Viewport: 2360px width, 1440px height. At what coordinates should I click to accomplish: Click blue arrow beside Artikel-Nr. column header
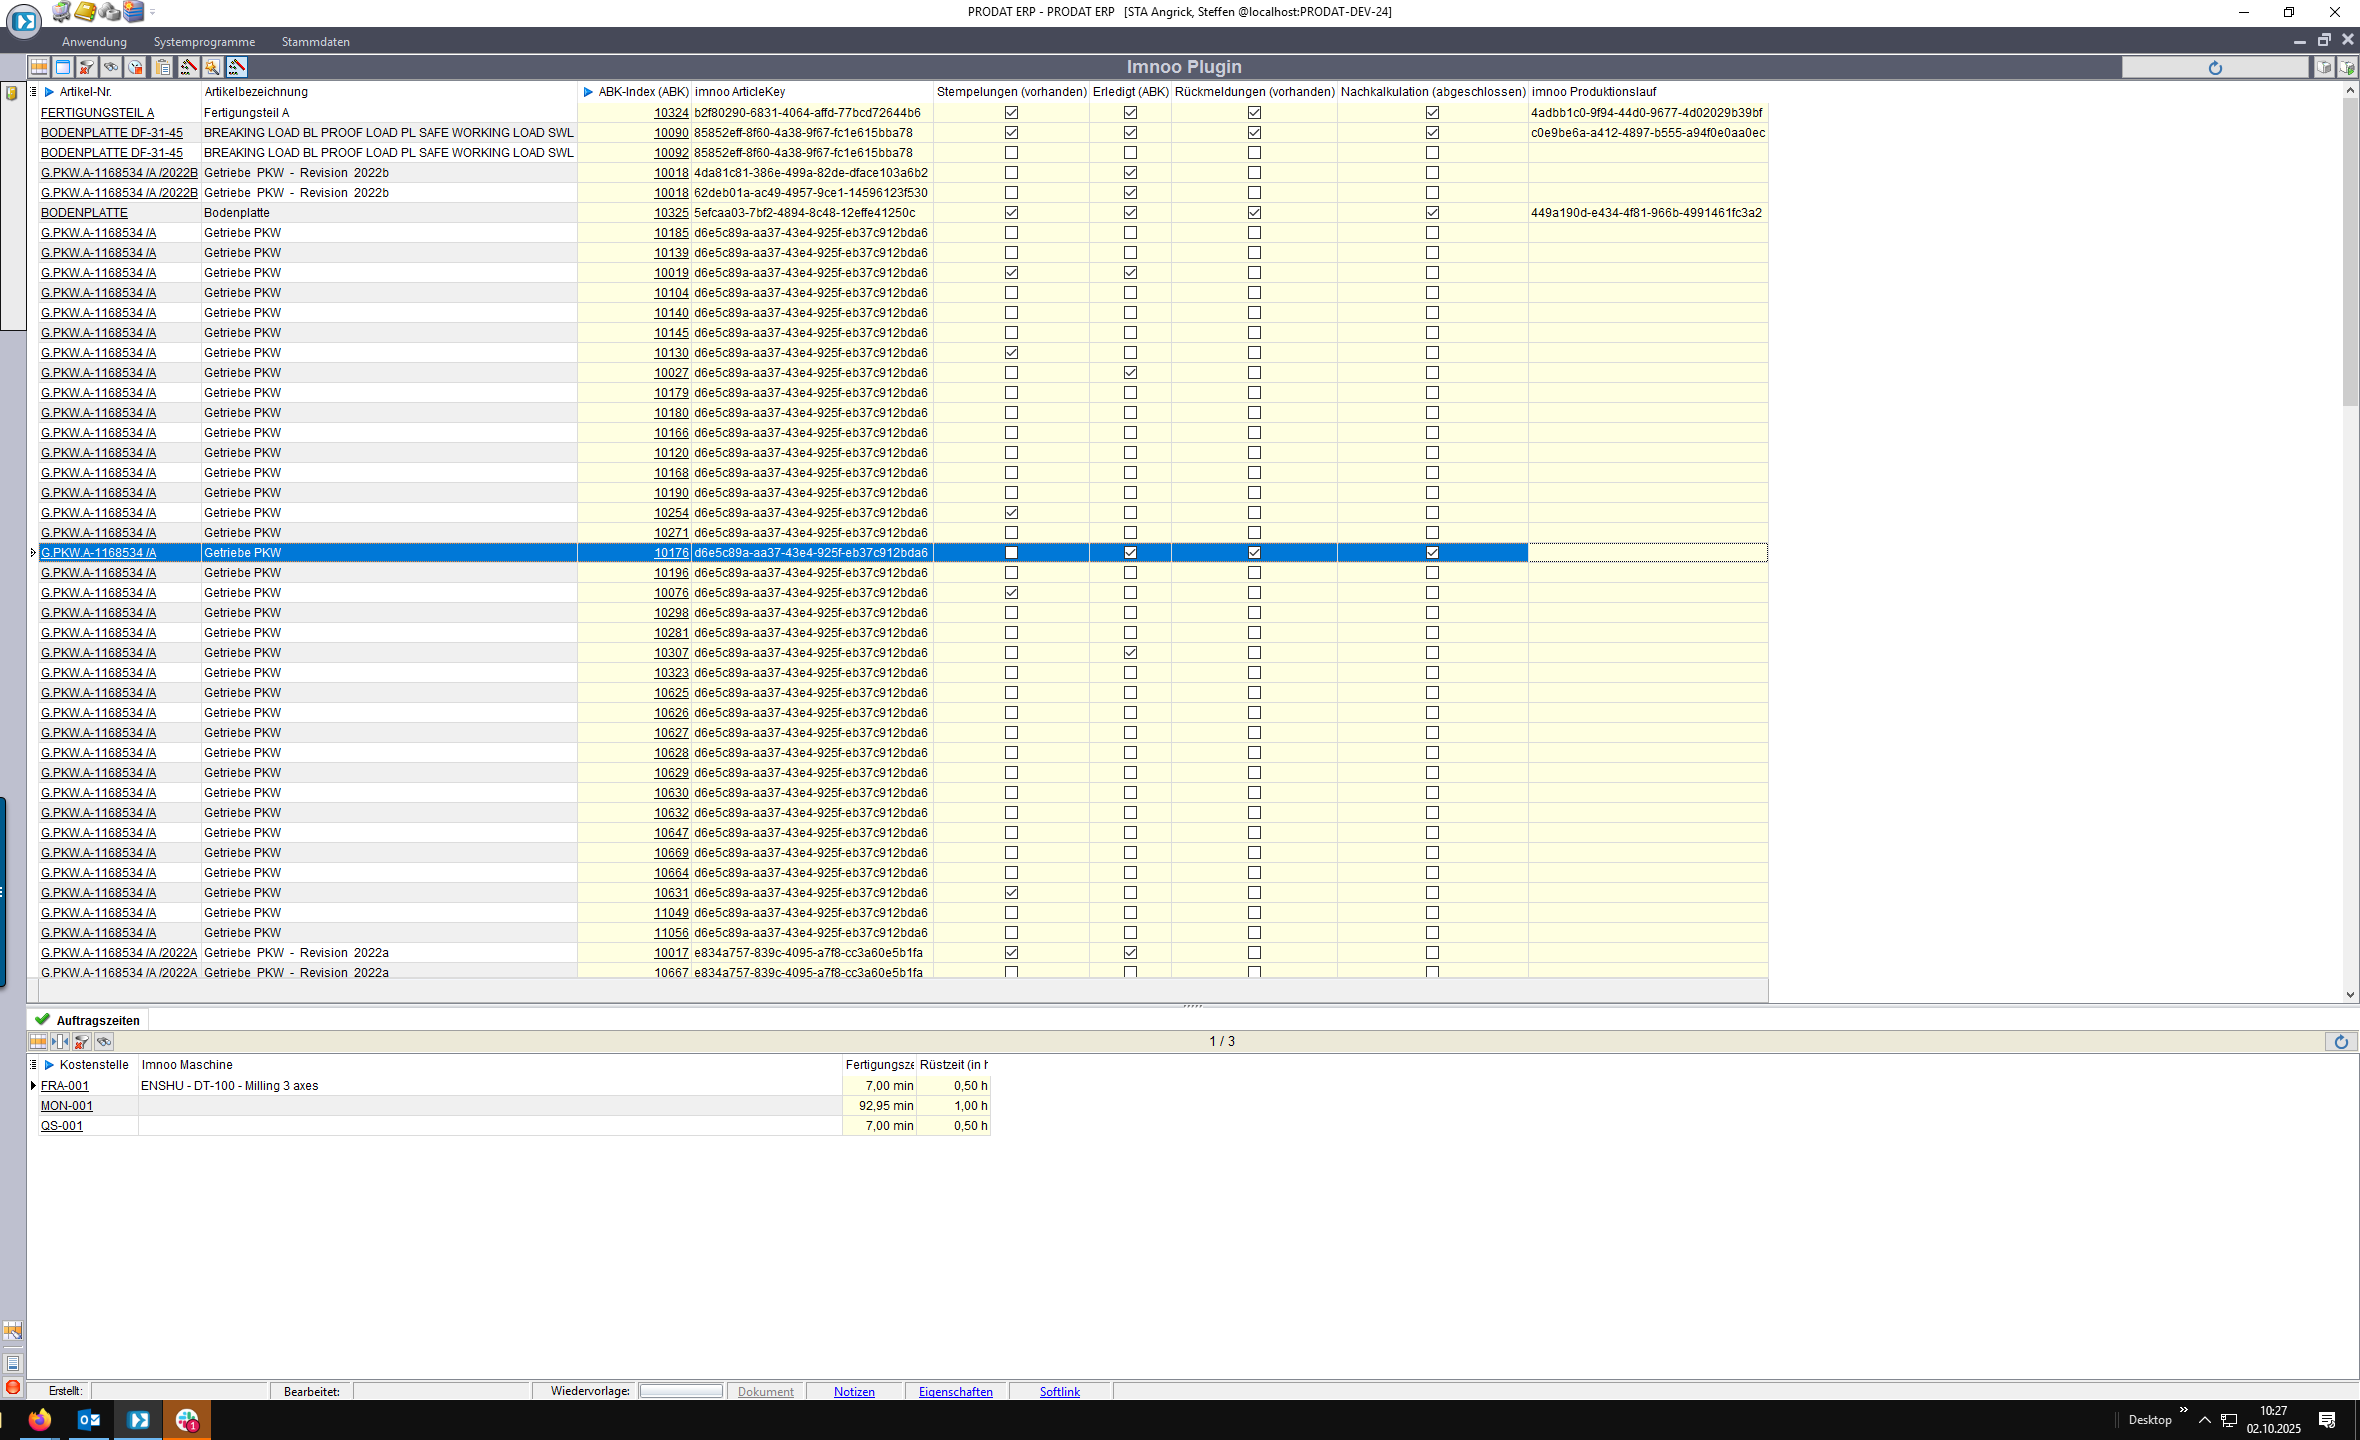49,92
